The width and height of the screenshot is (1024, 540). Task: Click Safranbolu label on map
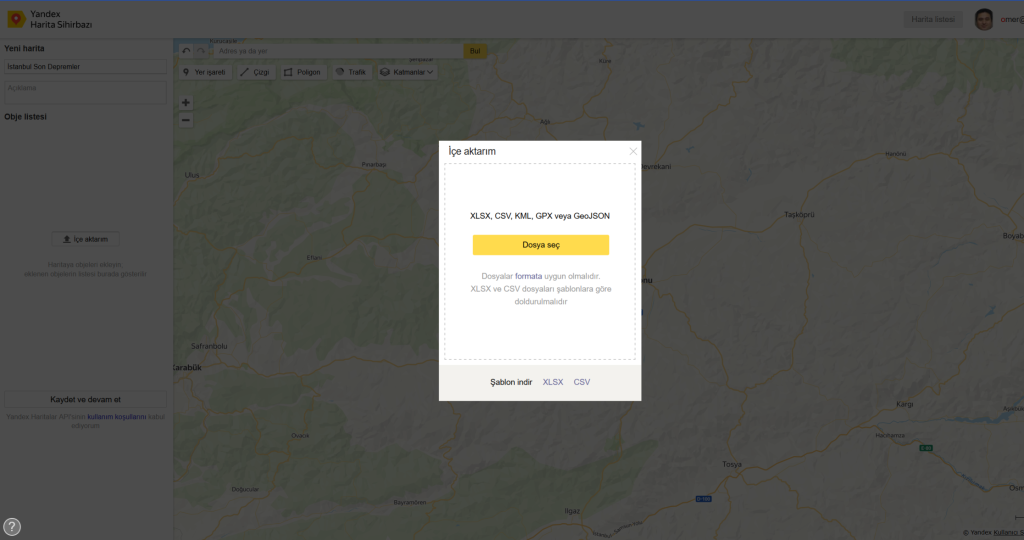209,346
